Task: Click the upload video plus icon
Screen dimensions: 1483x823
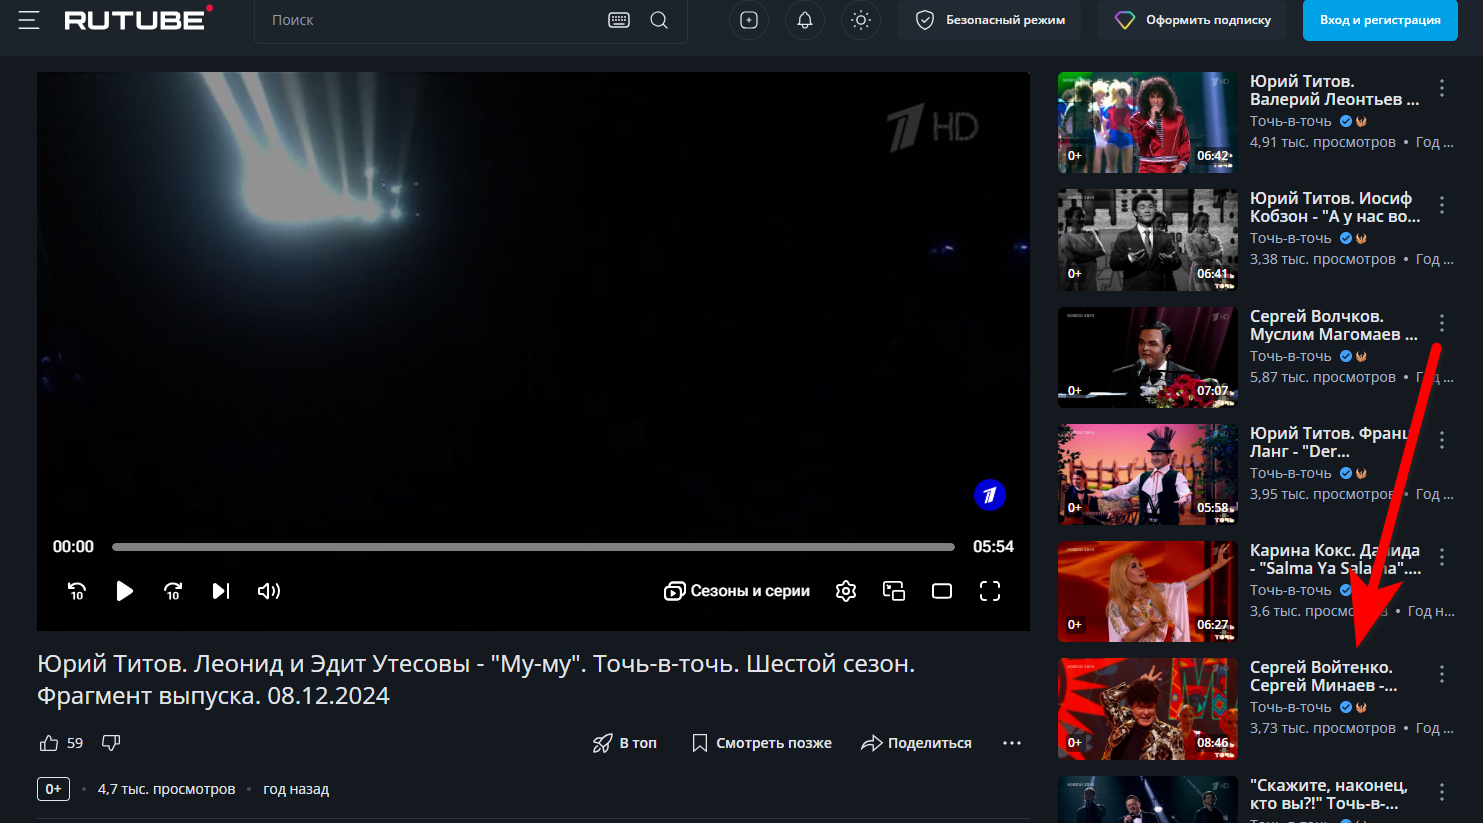Action: 749,20
